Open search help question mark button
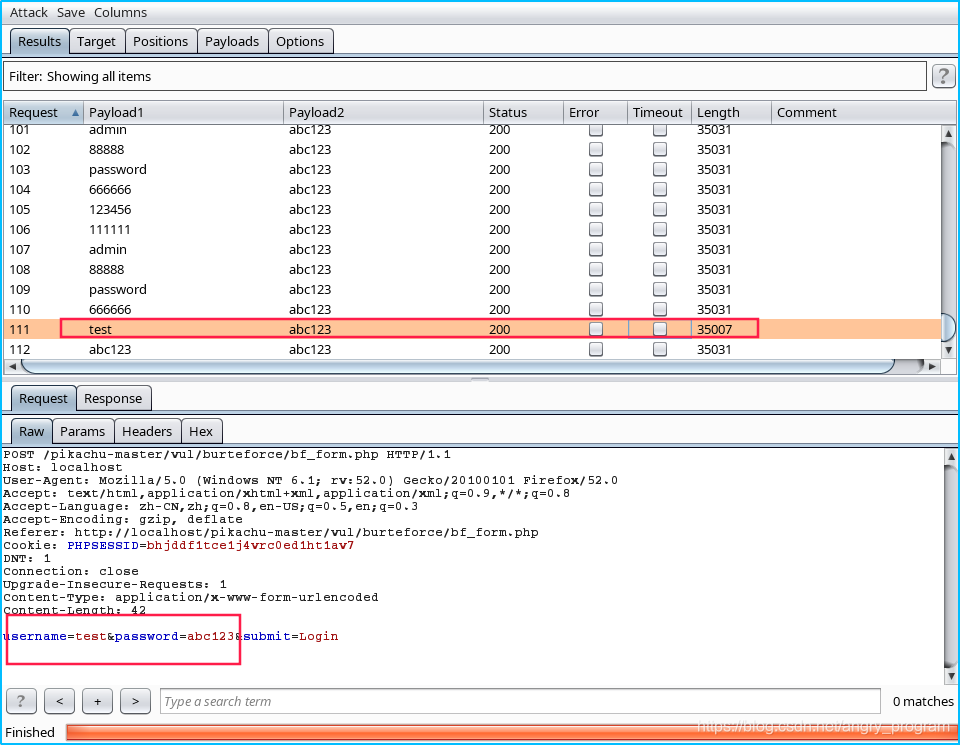960x745 pixels. click(21, 701)
